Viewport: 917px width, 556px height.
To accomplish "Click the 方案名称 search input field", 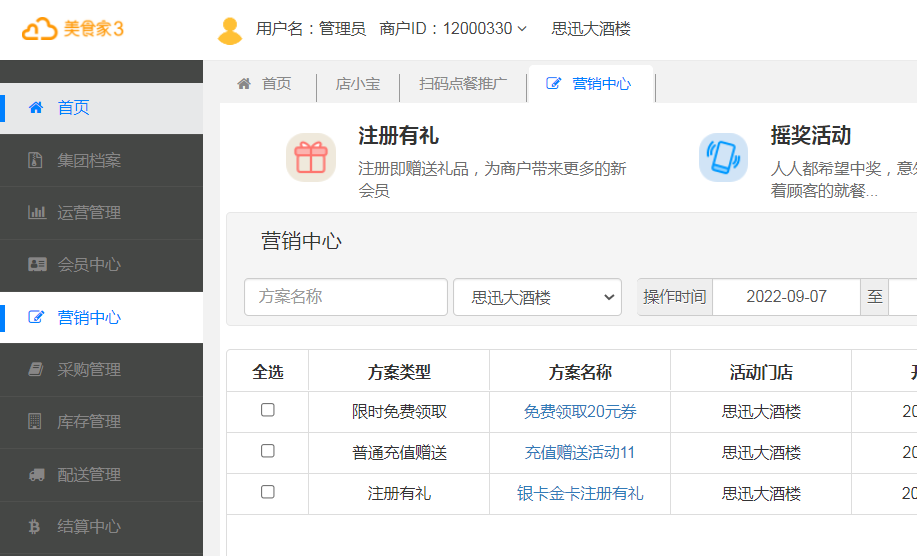I will (345, 297).
